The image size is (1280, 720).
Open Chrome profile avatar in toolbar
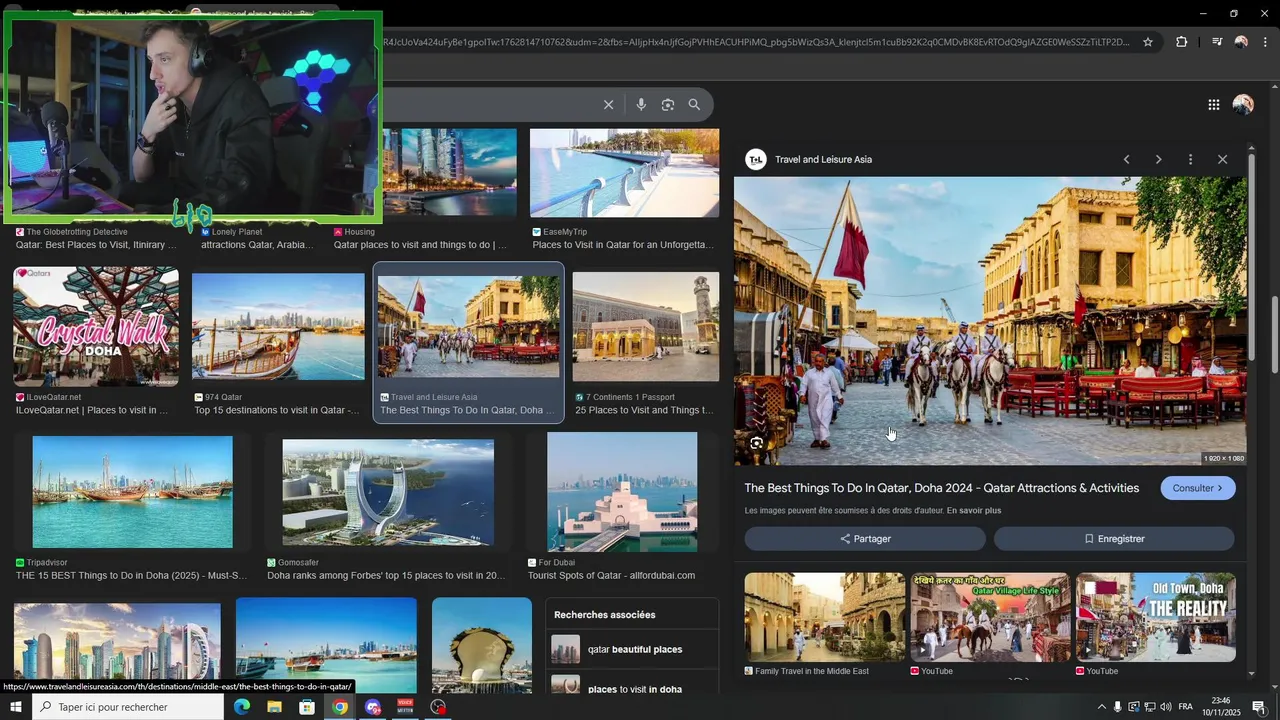pyautogui.click(x=1241, y=42)
